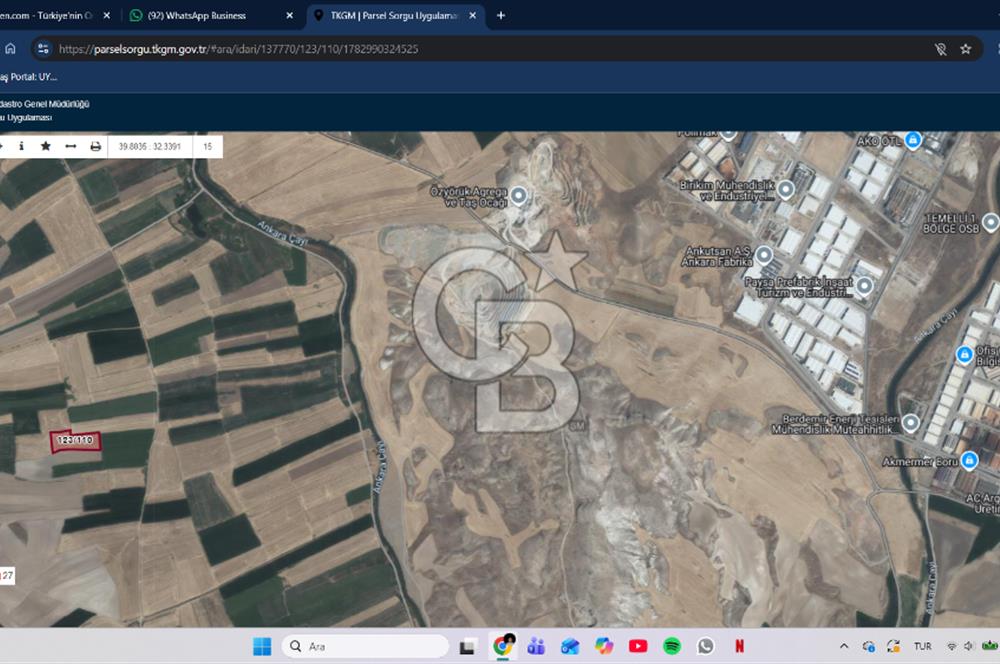Select the TKGM Parsel Sorgu tab

click(x=393, y=15)
